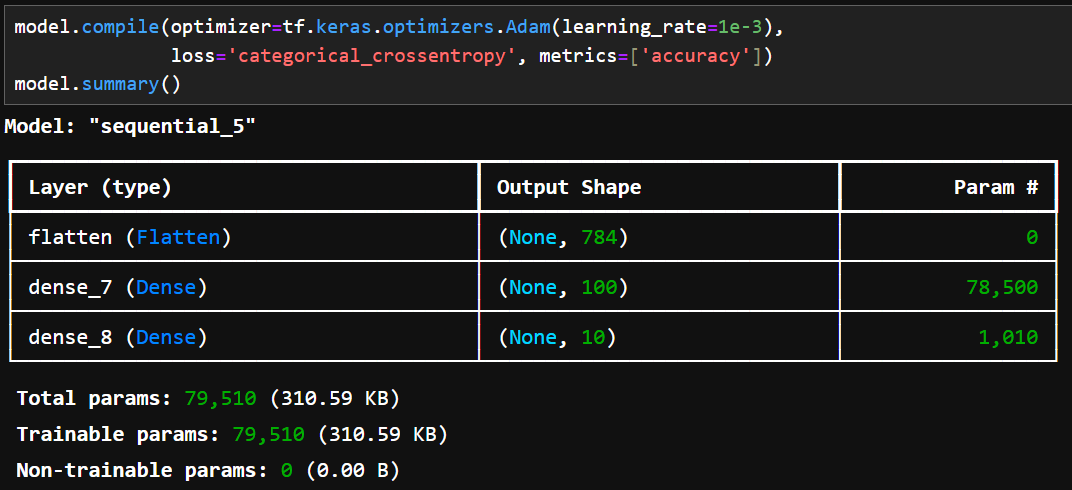
Task: Click the "Layer (type)" column header
Action: 100,187
